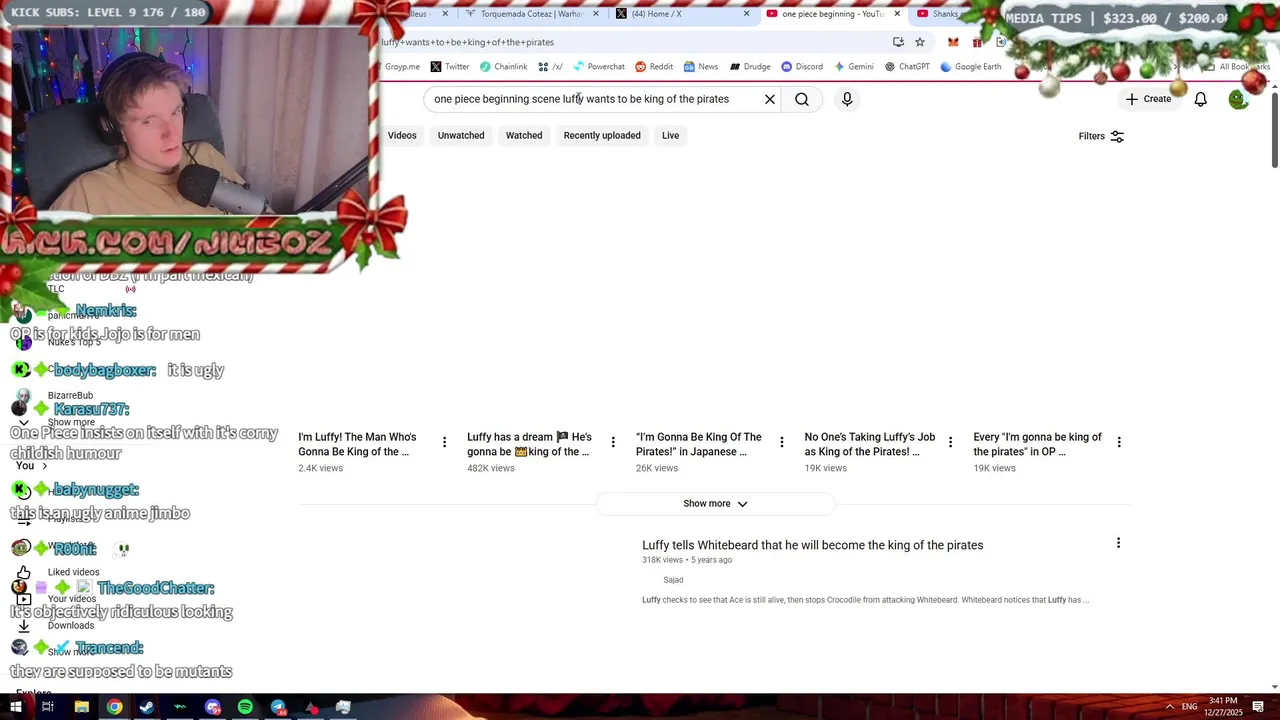Open Spotify from the taskbar

point(245,707)
